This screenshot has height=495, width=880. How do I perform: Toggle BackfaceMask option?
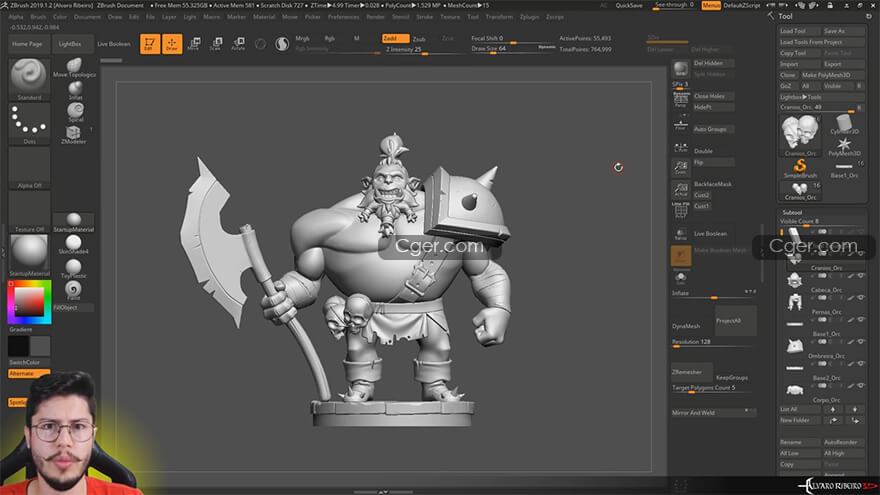(713, 184)
